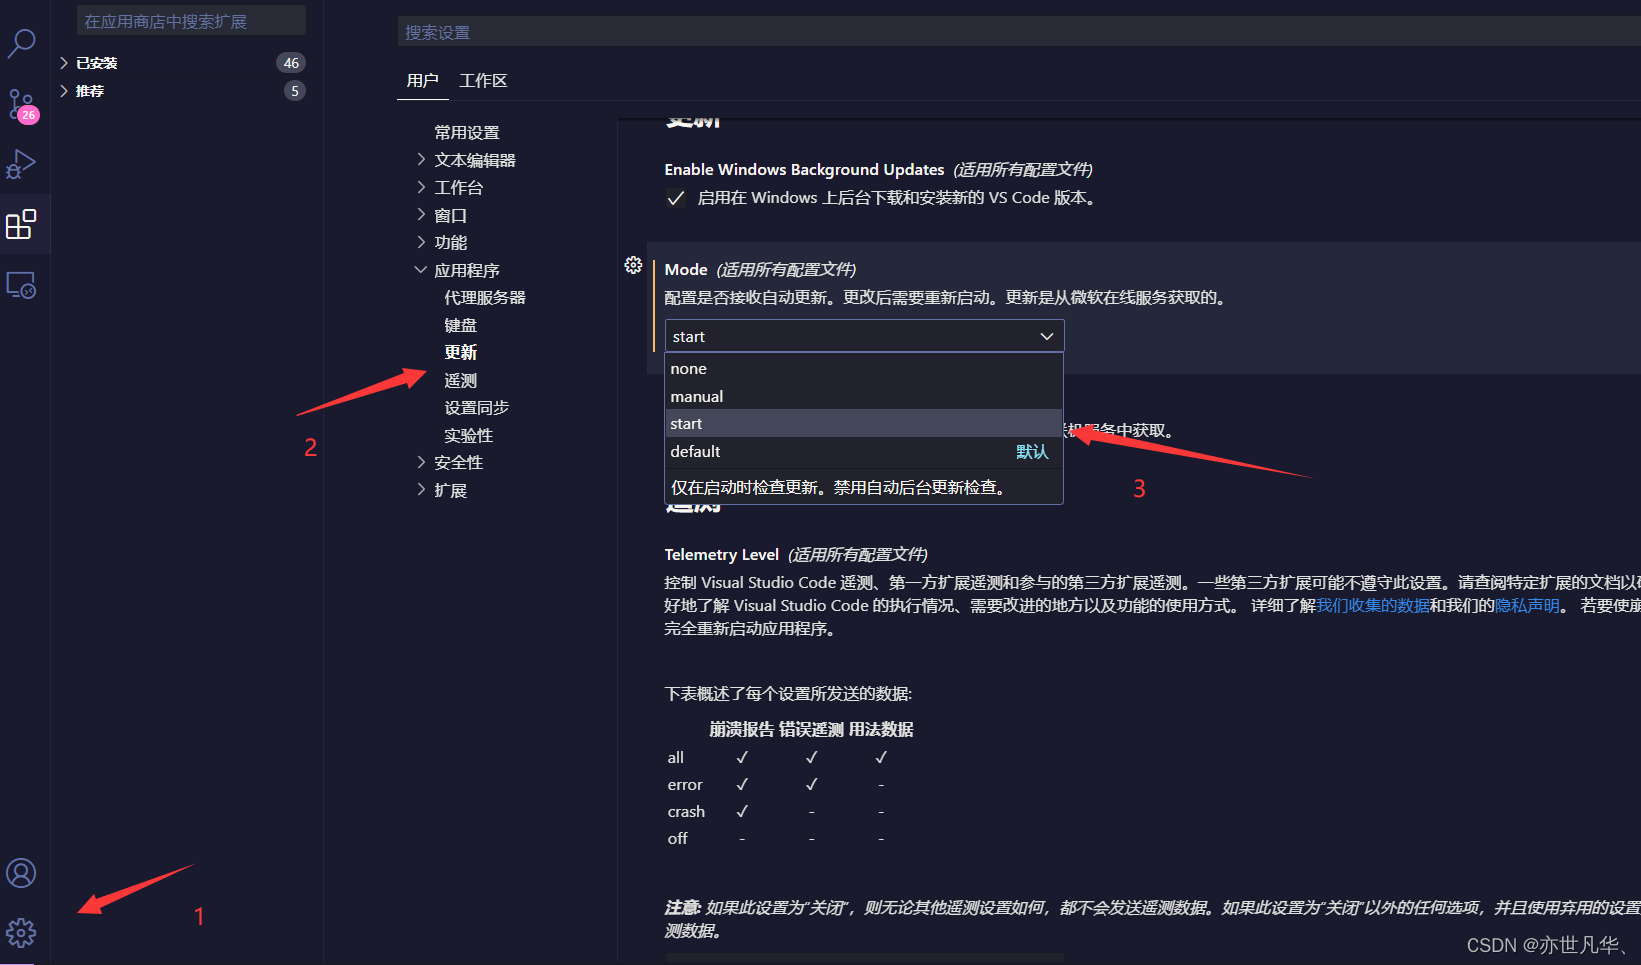This screenshot has height=965, width=1641.
Task: Open the Run and Debug view
Action: (21, 164)
